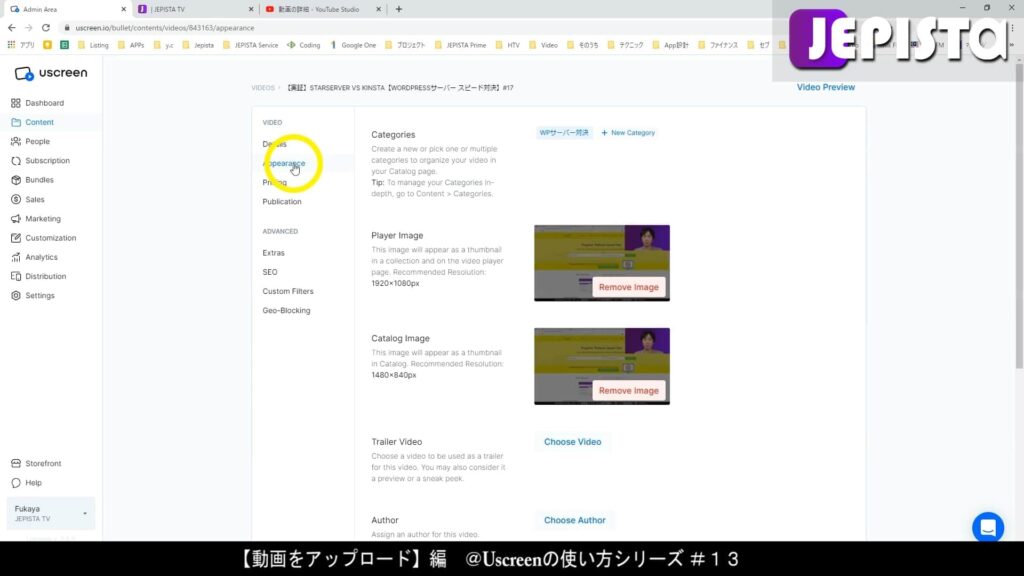Click the Uscreen logo
This screenshot has height=576, width=1024.
[x=51, y=73]
